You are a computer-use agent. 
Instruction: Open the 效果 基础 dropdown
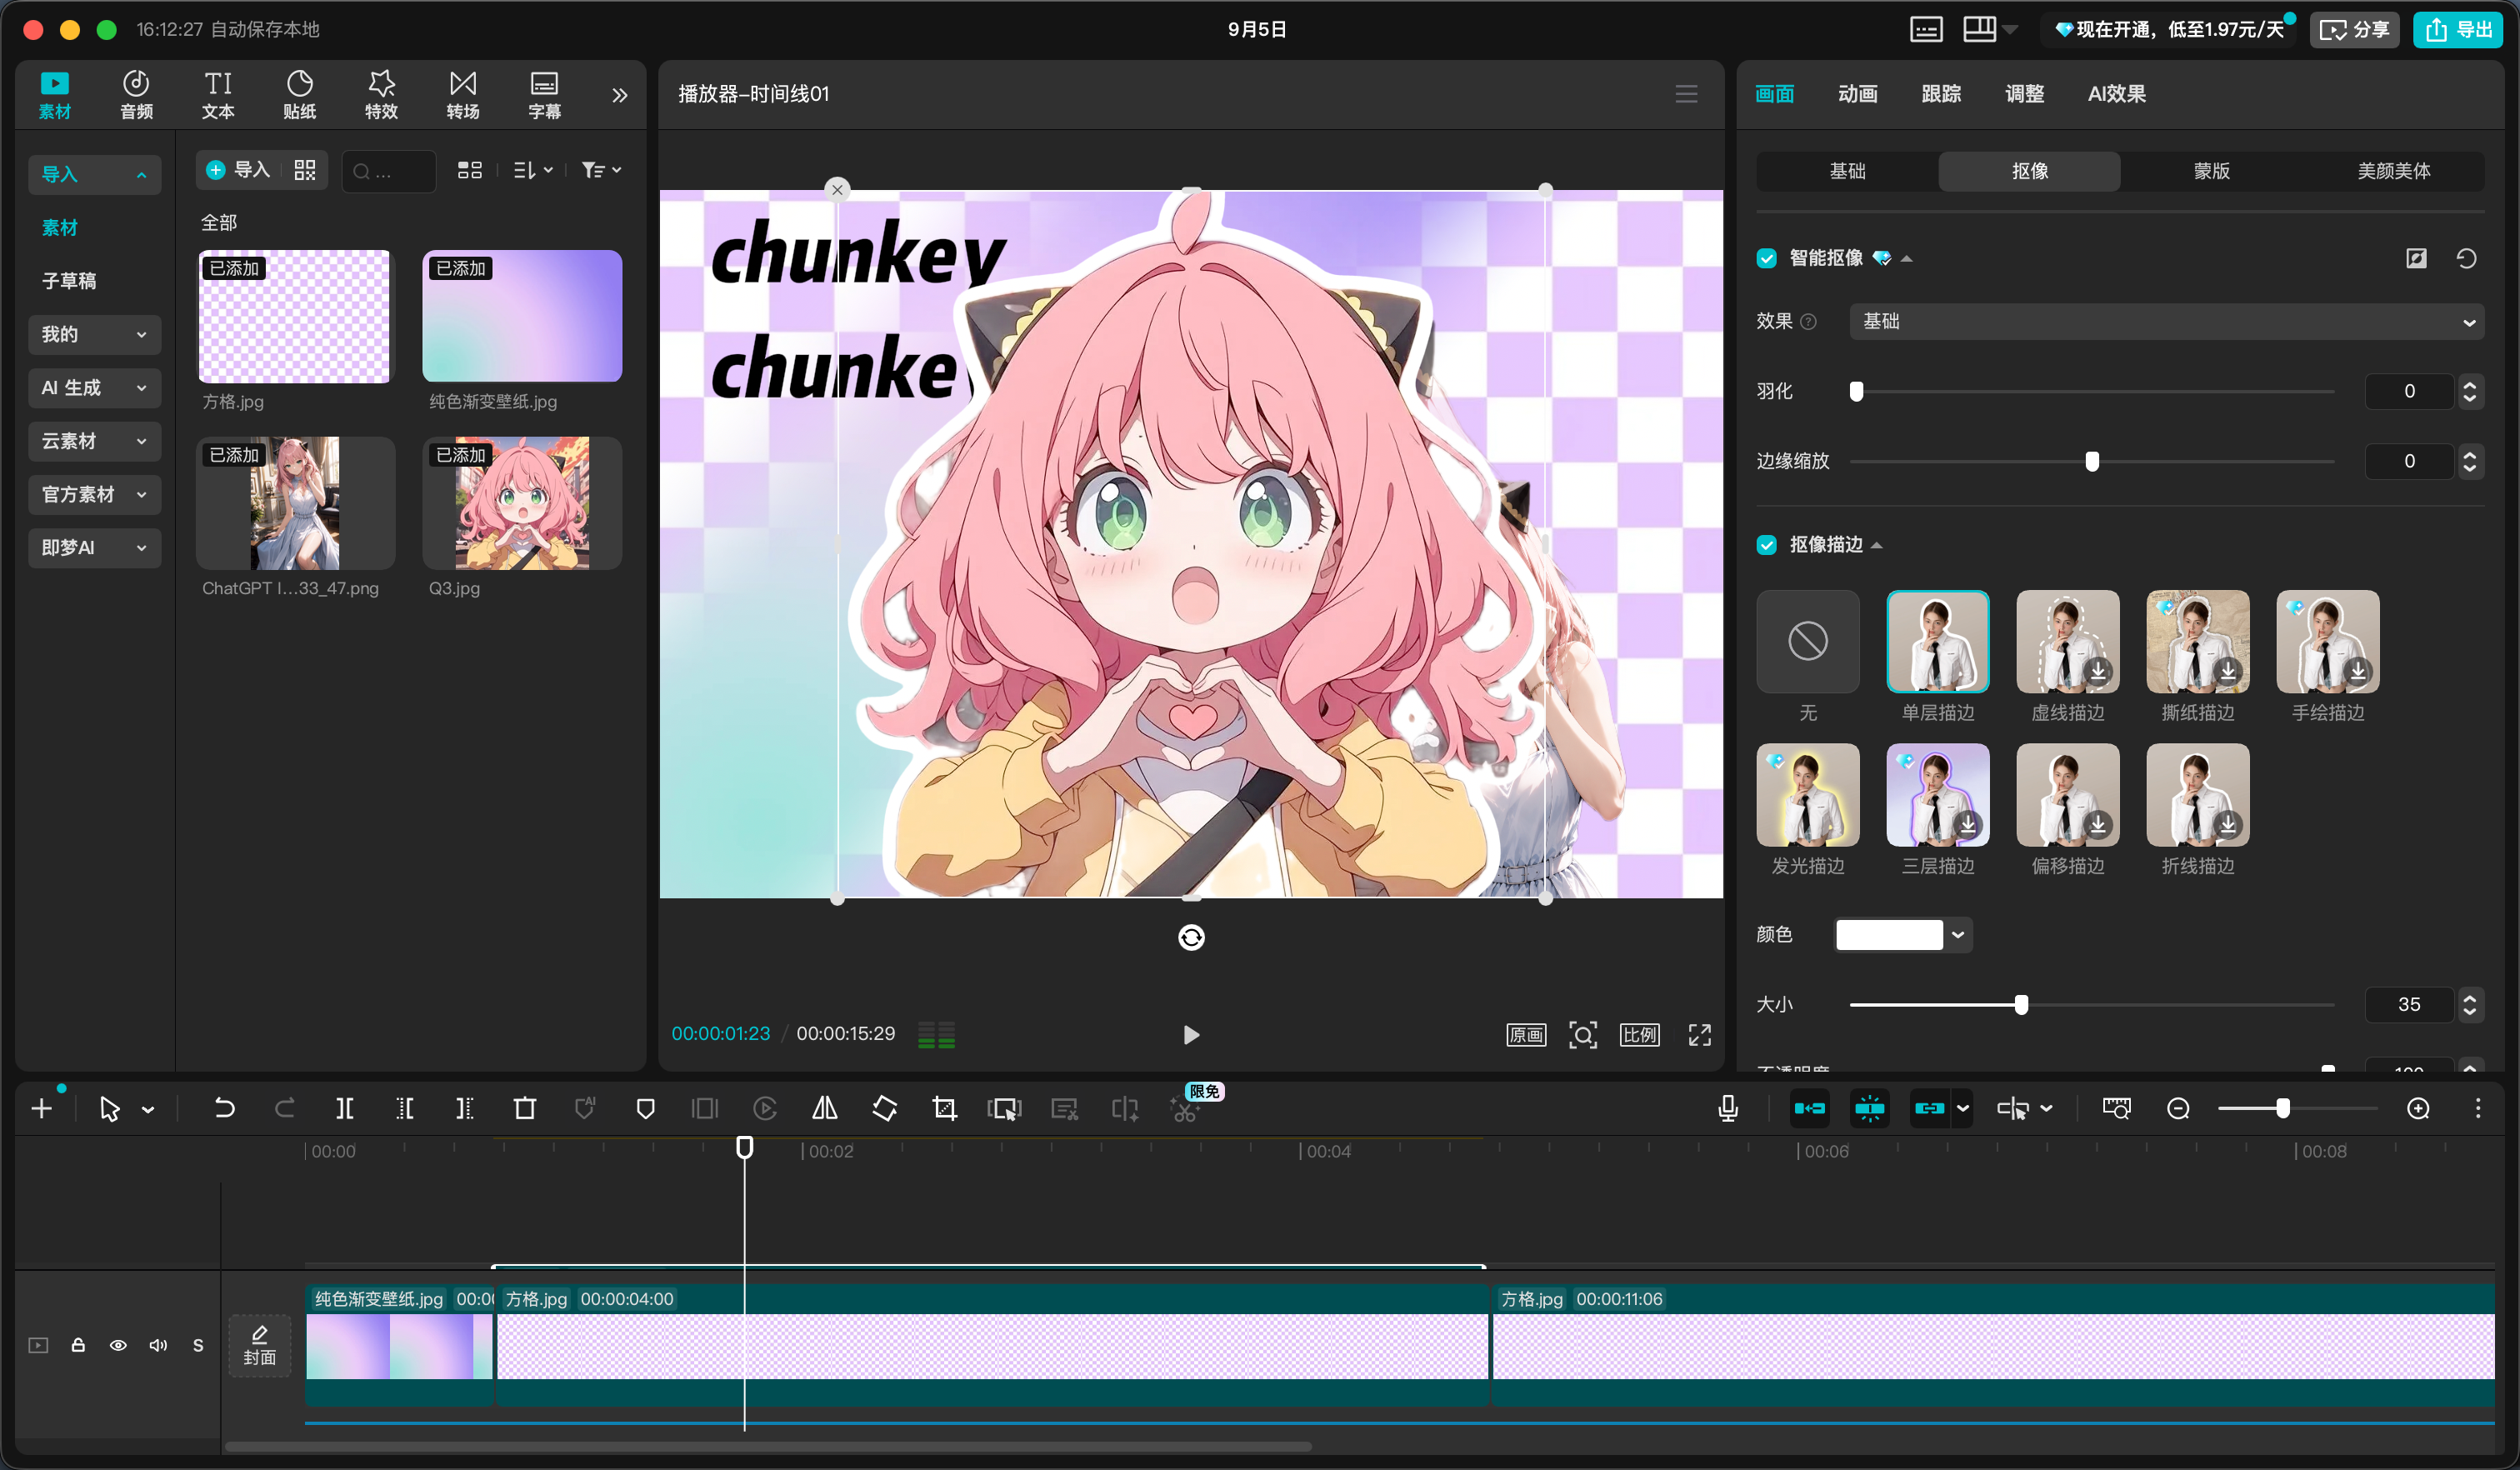2166,321
